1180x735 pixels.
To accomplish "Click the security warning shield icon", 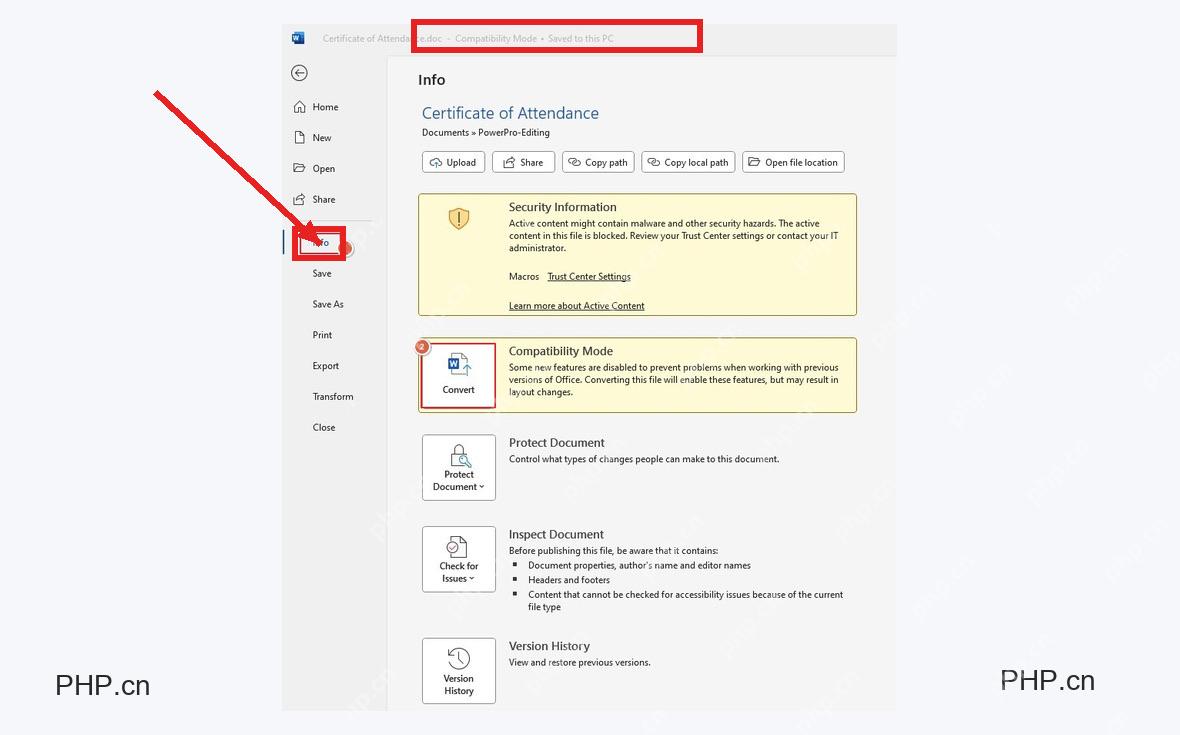I will tap(459, 219).
